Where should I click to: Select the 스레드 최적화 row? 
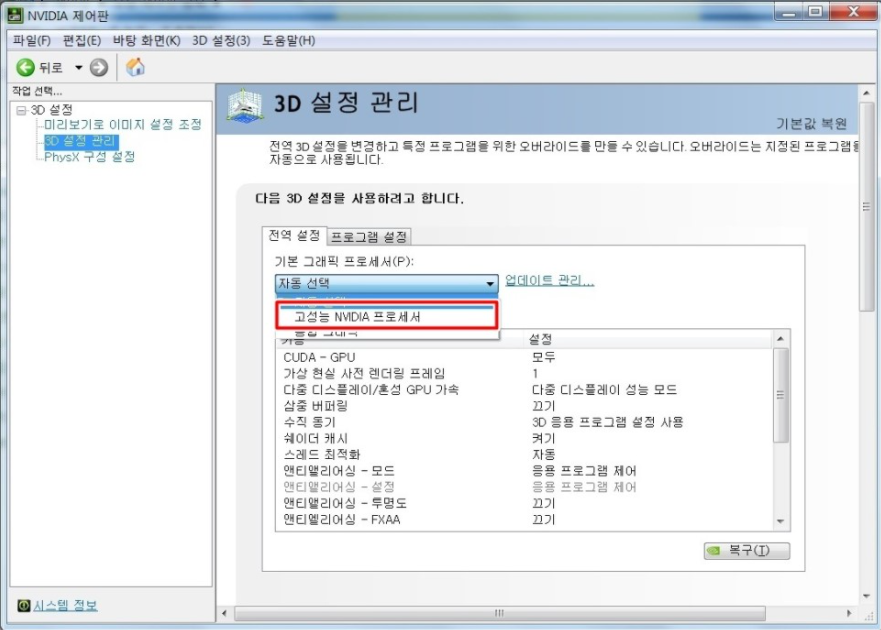click(524, 454)
